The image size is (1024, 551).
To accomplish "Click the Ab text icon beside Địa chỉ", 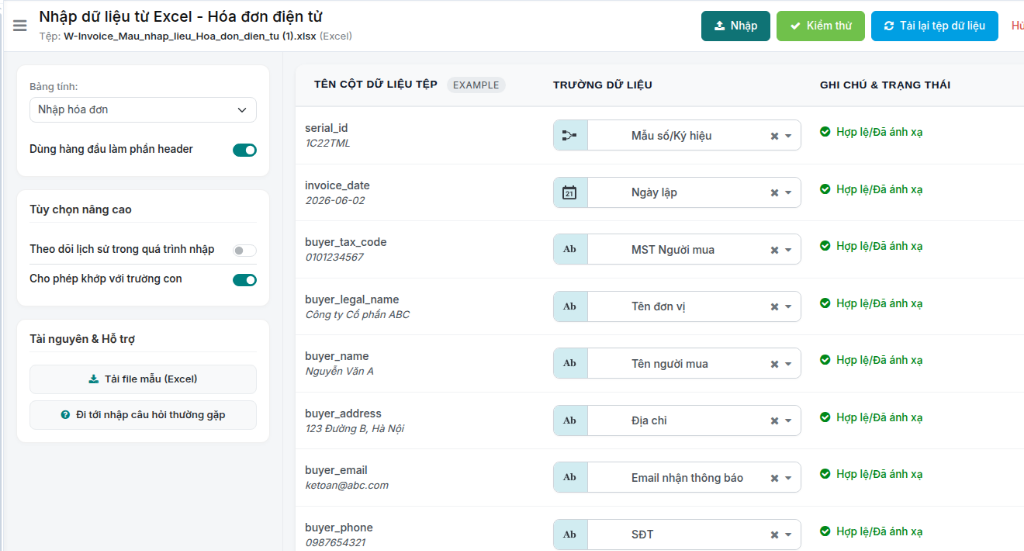I will coord(570,420).
